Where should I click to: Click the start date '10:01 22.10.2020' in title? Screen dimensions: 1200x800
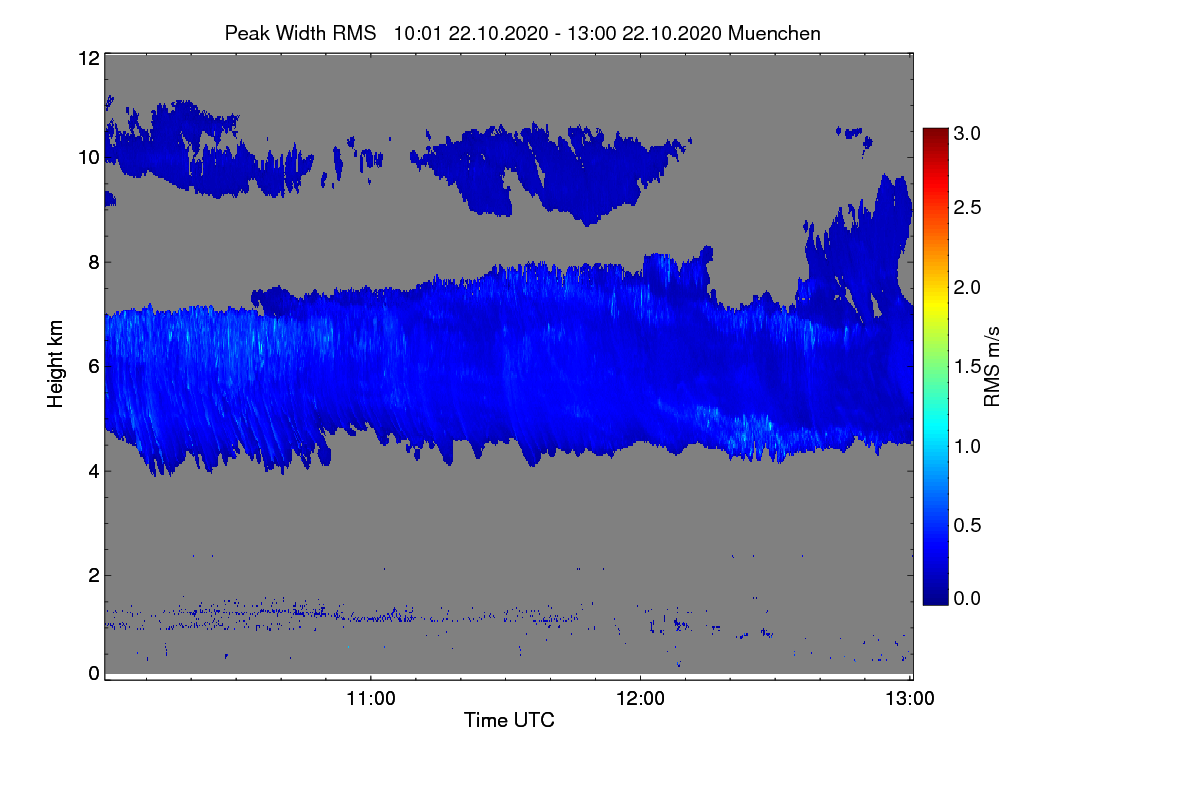coord(471,33)
